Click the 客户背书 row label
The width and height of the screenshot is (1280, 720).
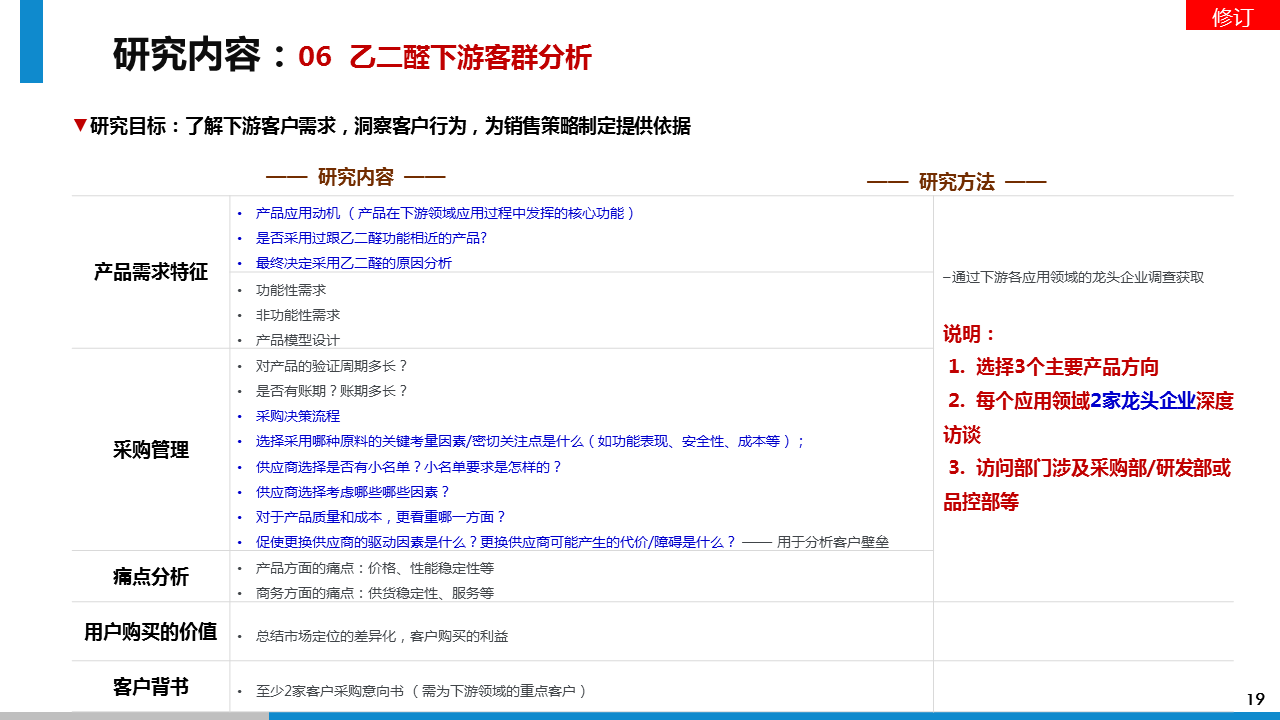pyautogui.click(x=151, y=687)
